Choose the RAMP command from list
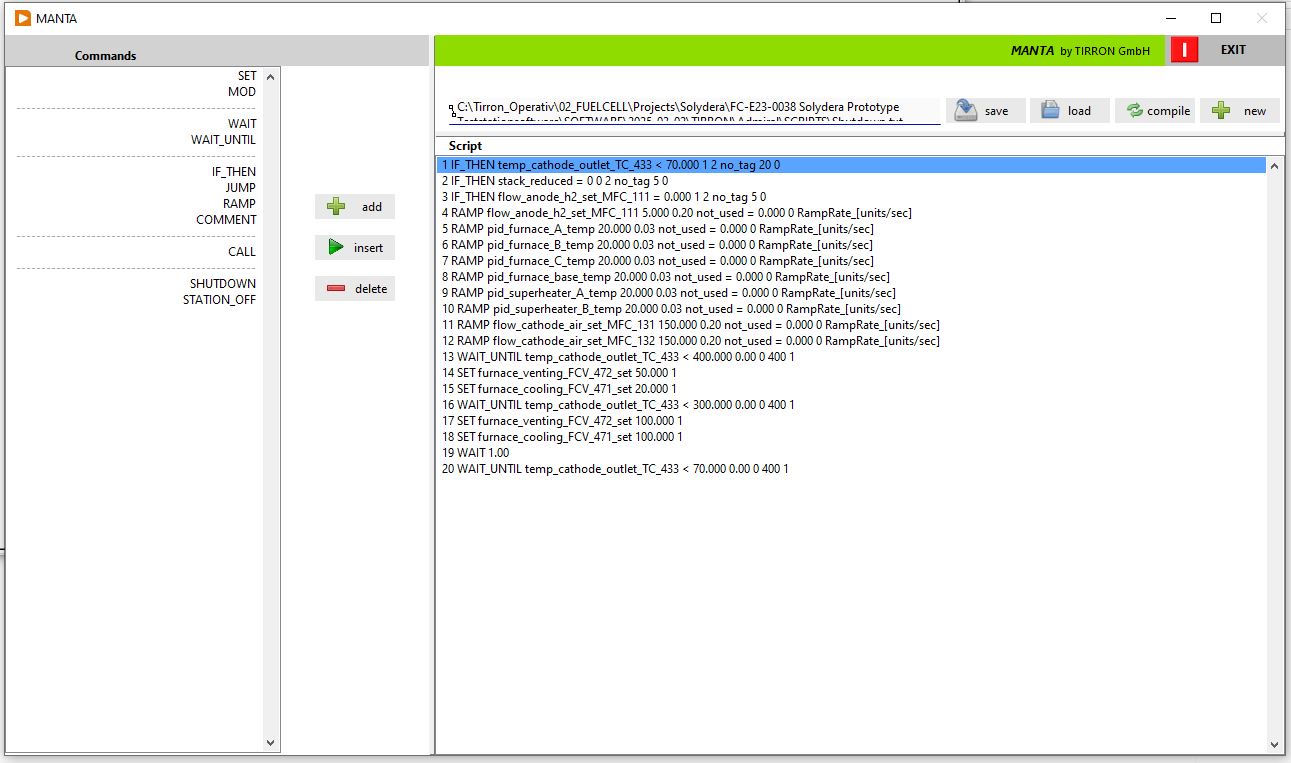The width and height of the screenshot is (1291, 763). (239, 204)
